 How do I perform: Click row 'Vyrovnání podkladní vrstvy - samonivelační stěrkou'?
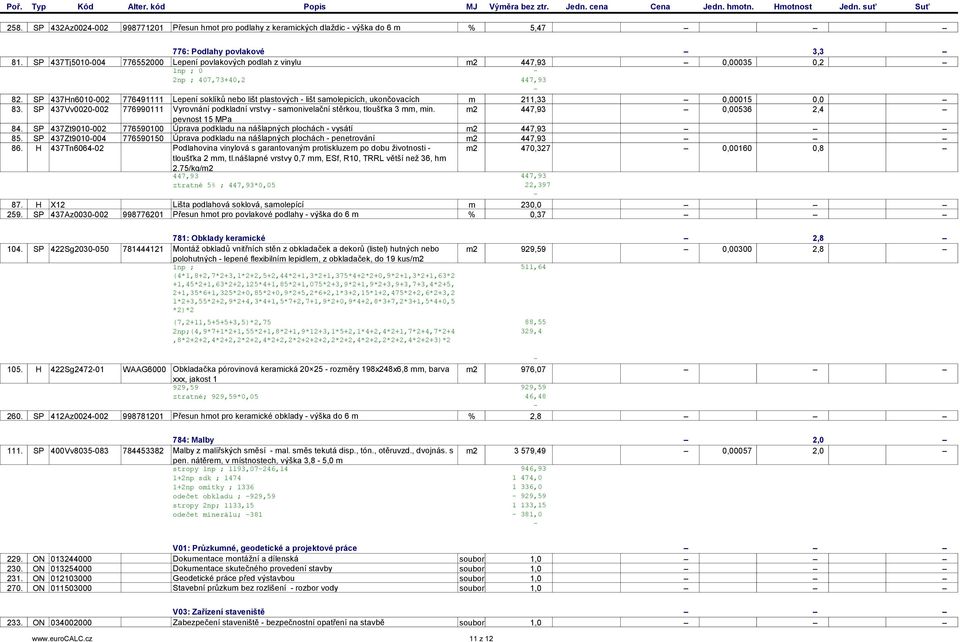point(479,114)
